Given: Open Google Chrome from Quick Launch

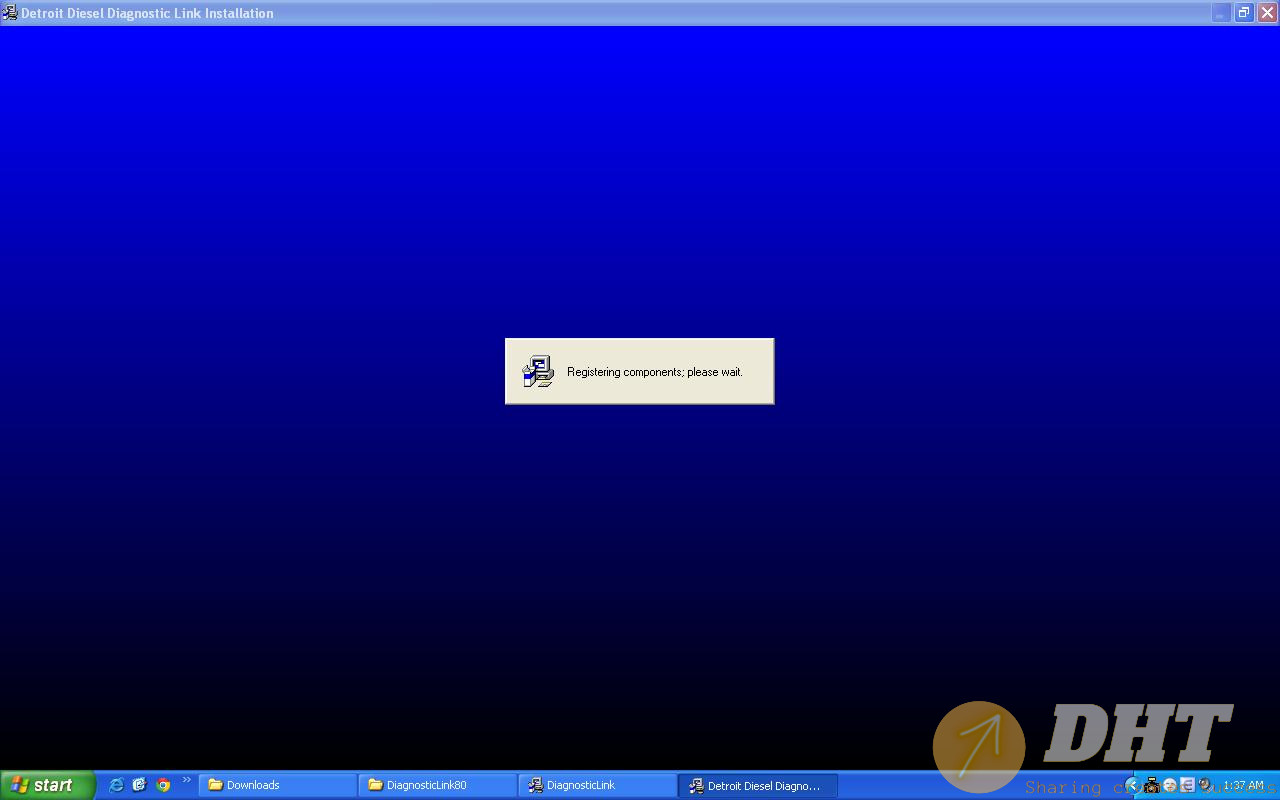Looking at the screenshot, I should coord(163,785).
